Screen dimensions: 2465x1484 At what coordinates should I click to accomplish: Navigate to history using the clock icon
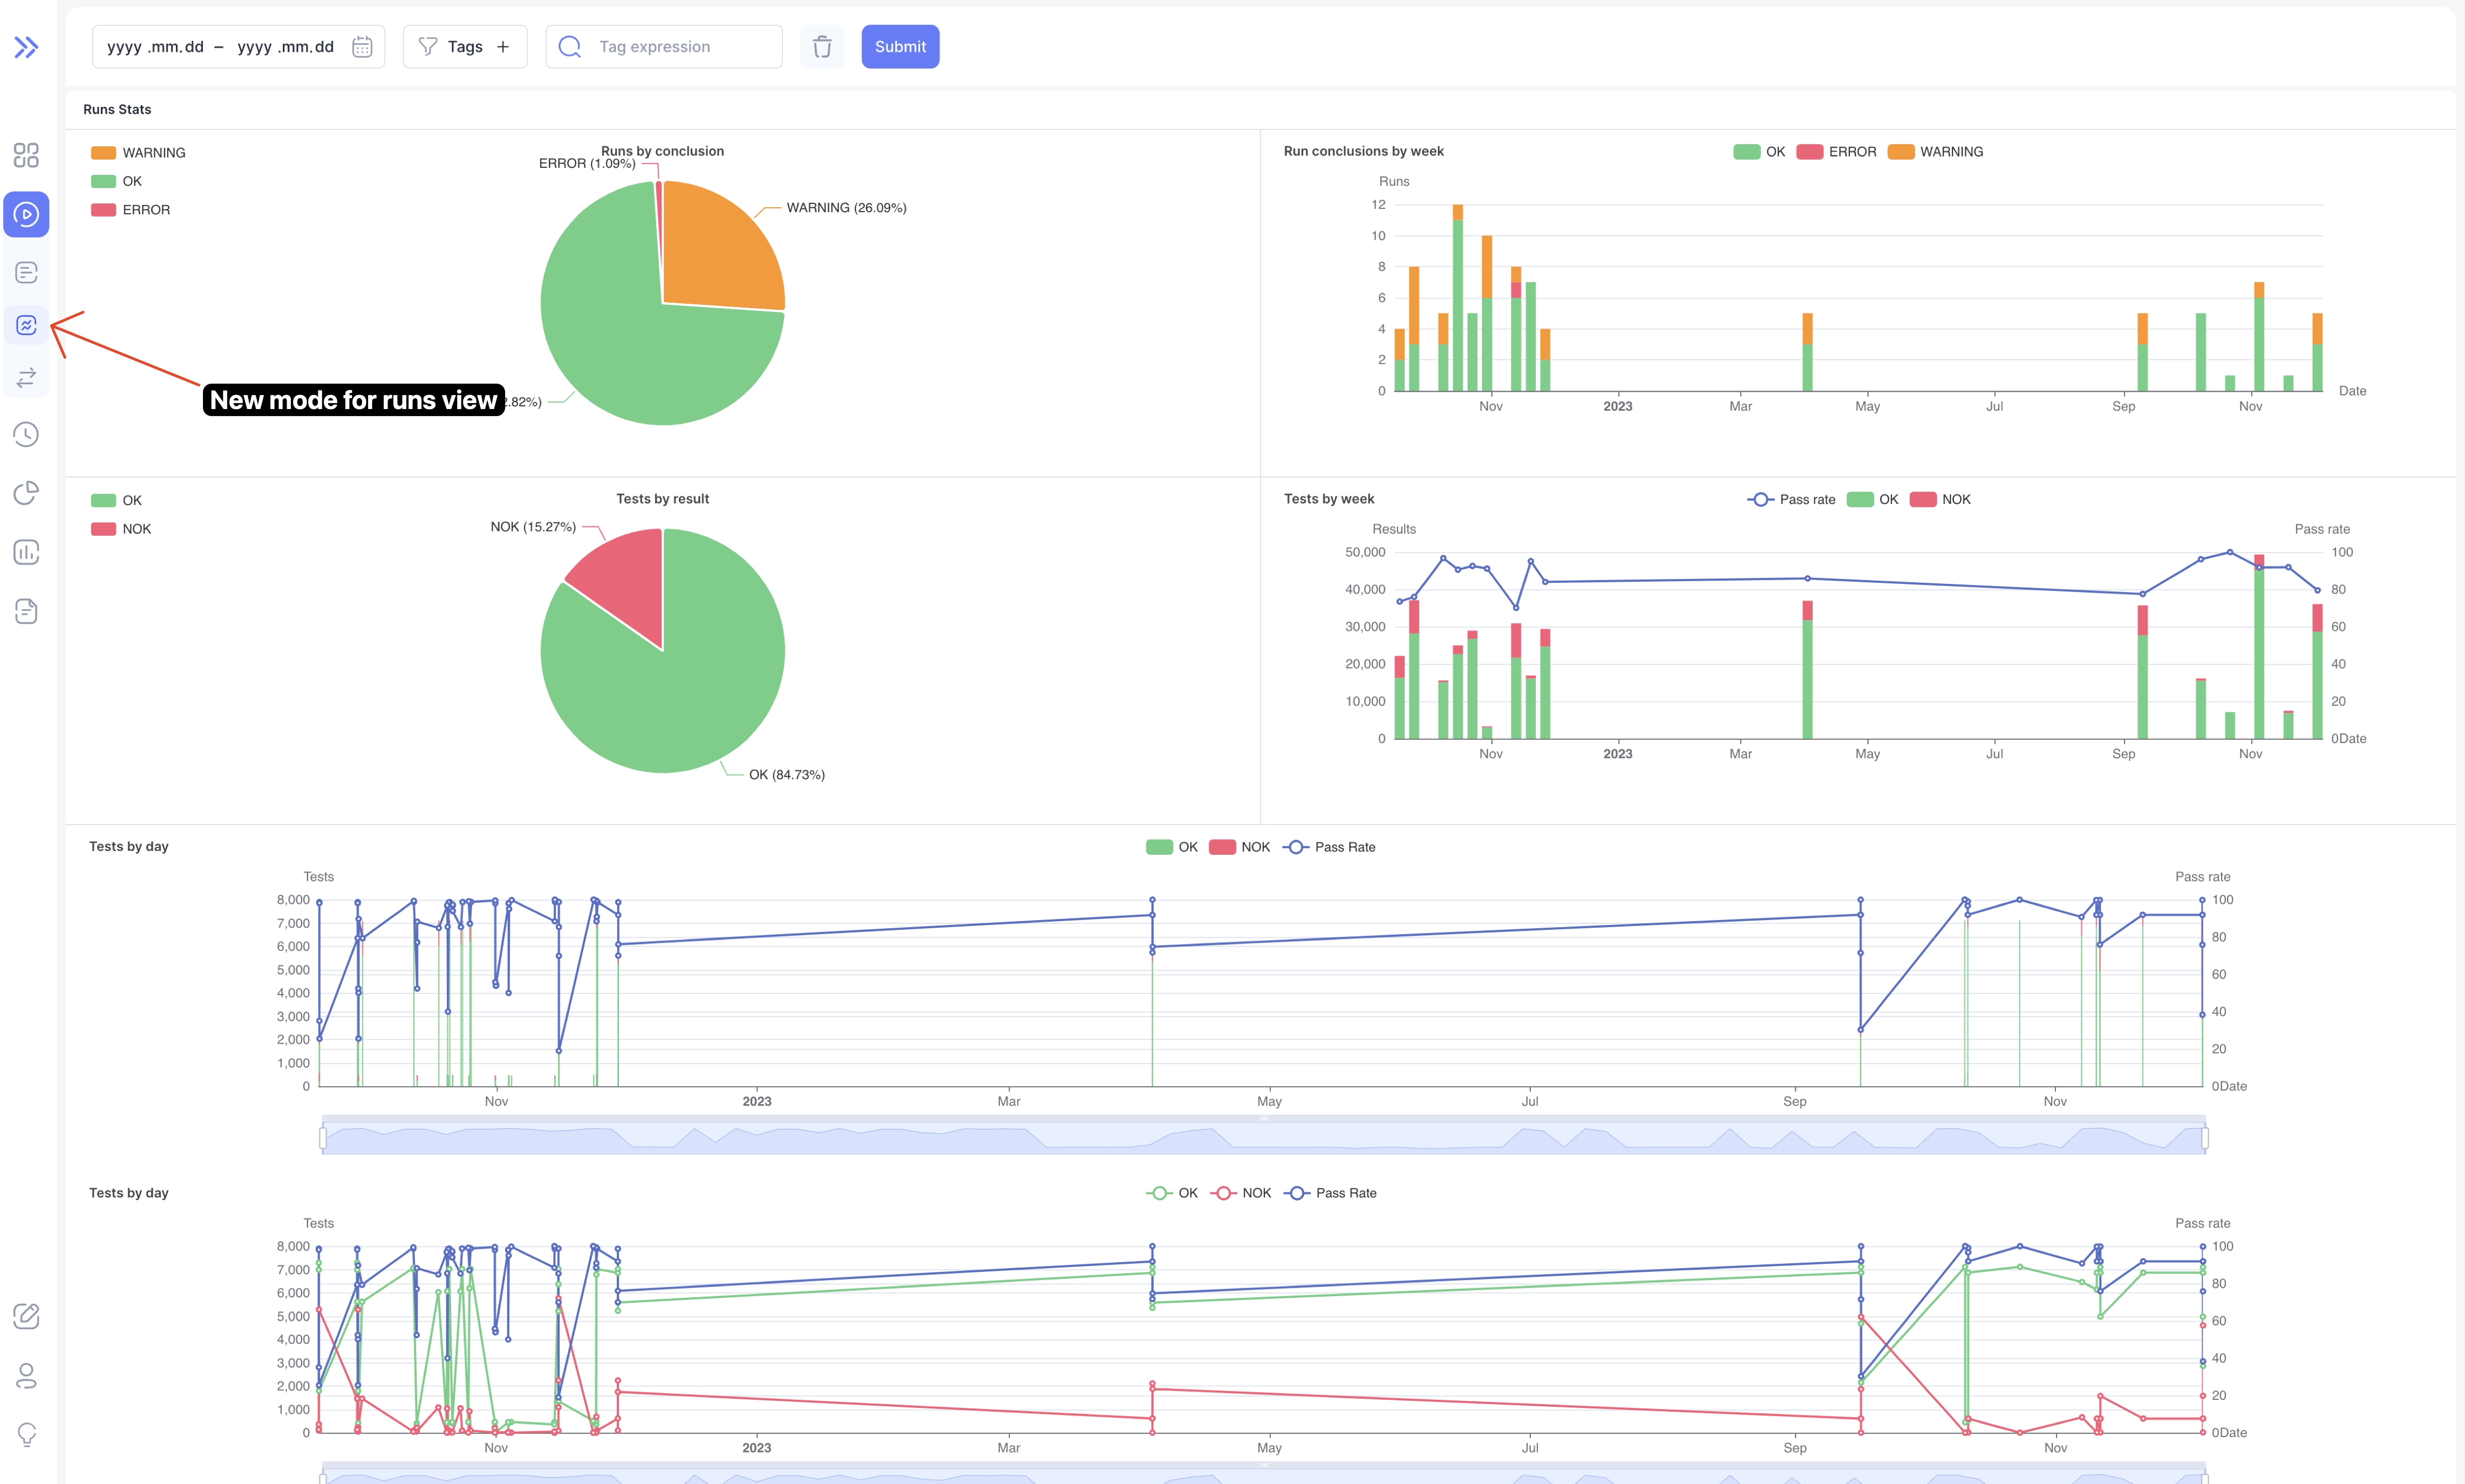pyautogui.click(x=26, y=434)
